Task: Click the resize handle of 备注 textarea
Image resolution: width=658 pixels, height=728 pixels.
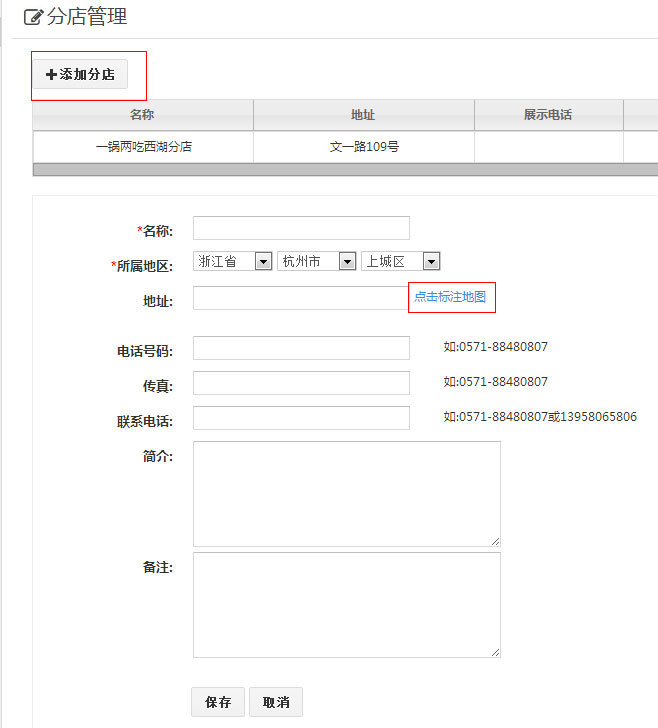Action: (495, 652)
